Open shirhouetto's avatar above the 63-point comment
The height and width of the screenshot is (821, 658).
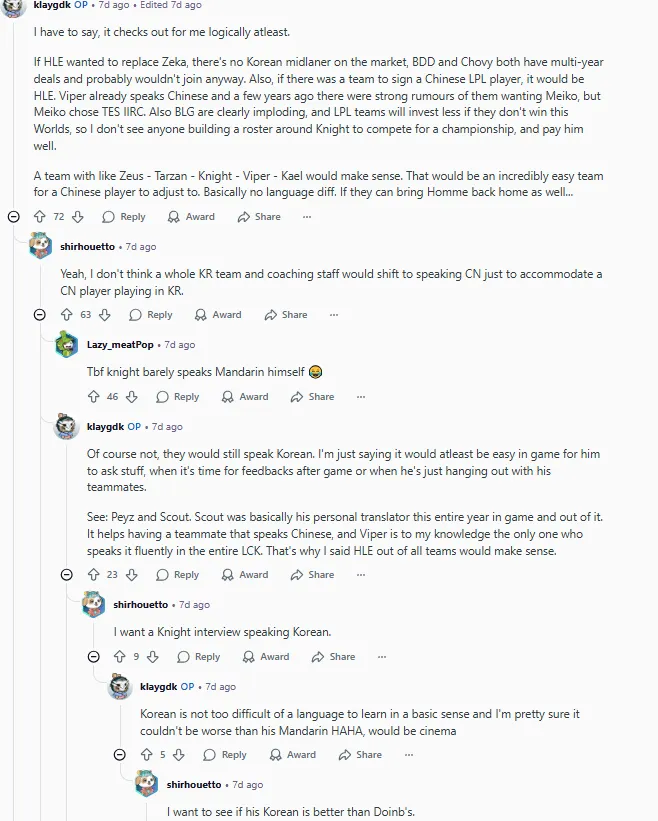[41, 246]
